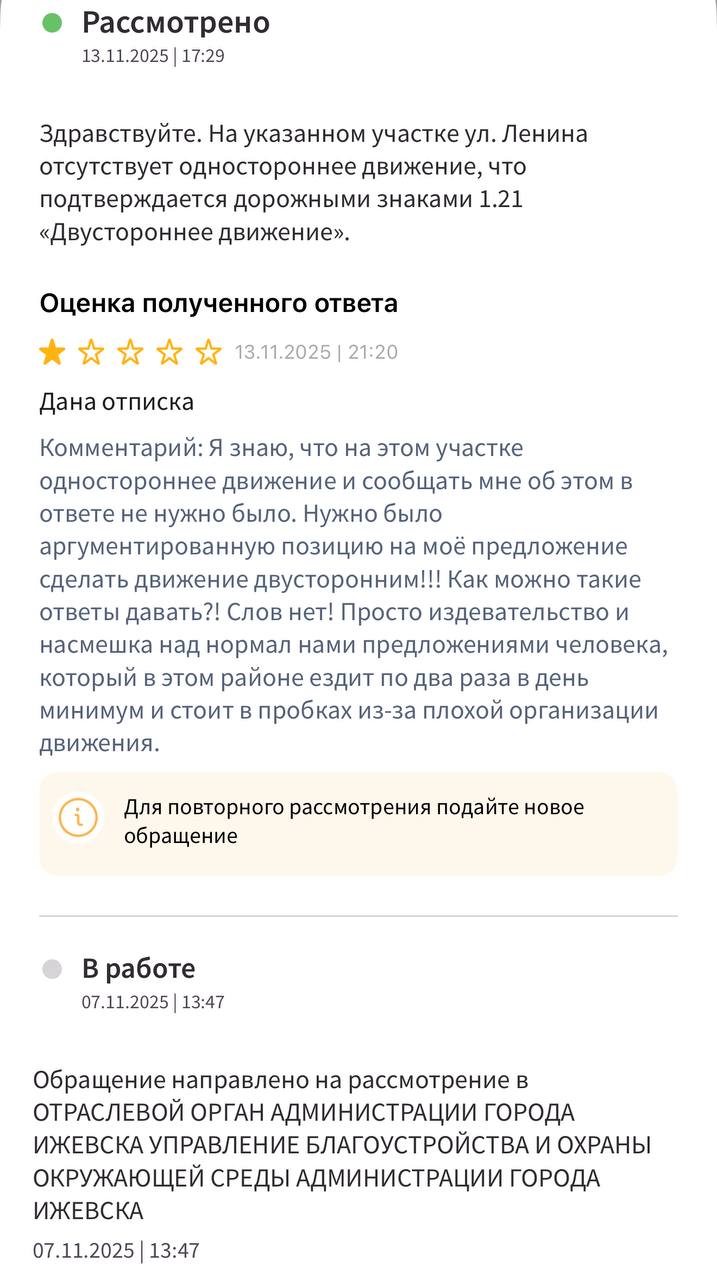Screen dimensions: 717x1280
Task: Select the Оценка полученного ответа heading
Action: (218, 303)
